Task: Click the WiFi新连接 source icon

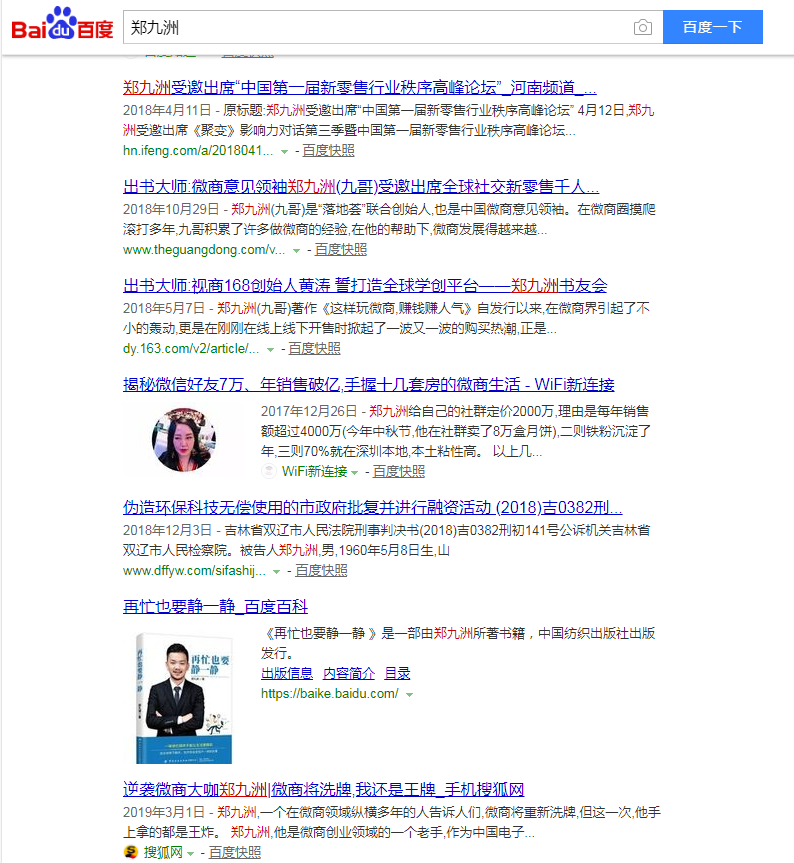Action: pos(269,471)
